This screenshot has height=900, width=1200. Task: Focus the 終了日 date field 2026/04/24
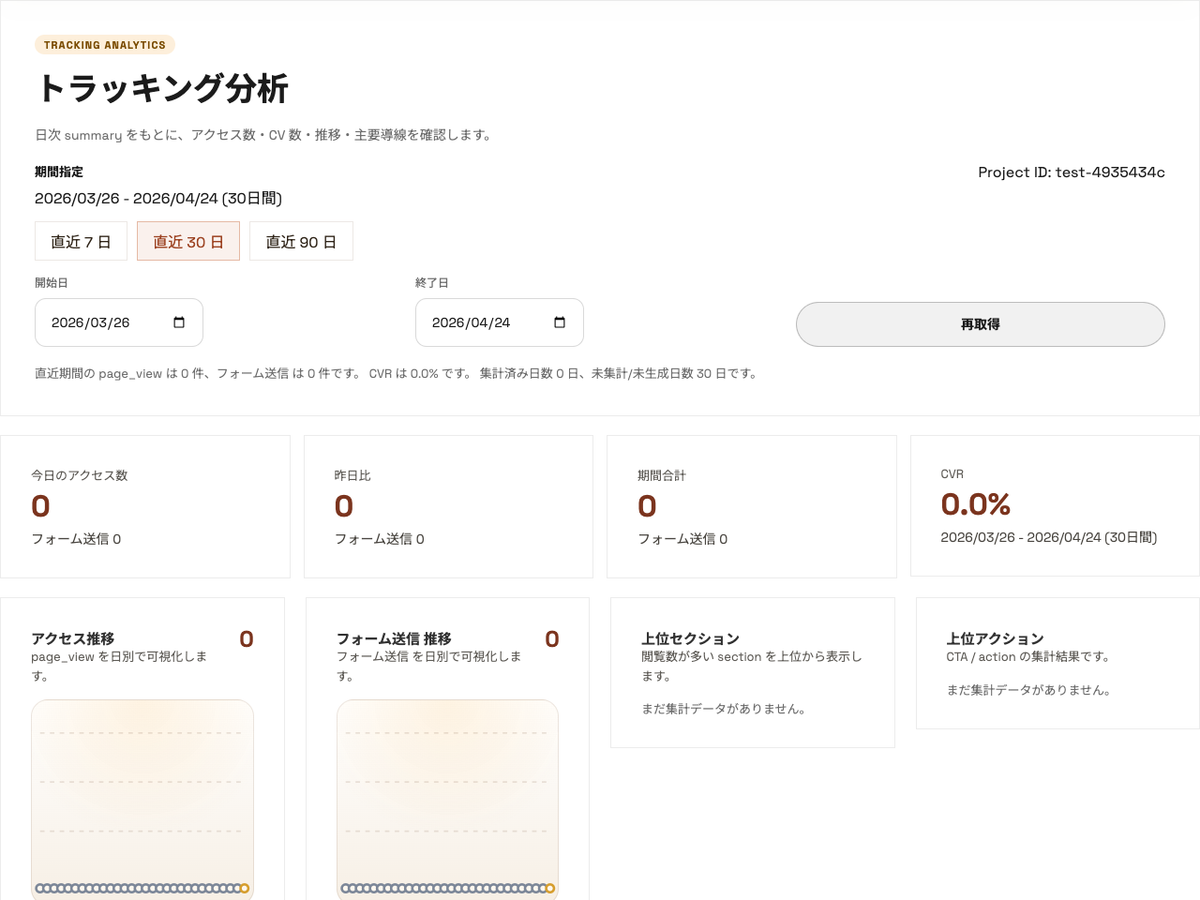coord(499,323)
